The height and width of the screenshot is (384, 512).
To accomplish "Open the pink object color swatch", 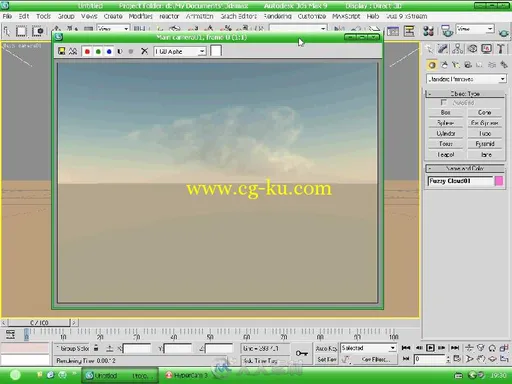I will (x=499, y=181).
